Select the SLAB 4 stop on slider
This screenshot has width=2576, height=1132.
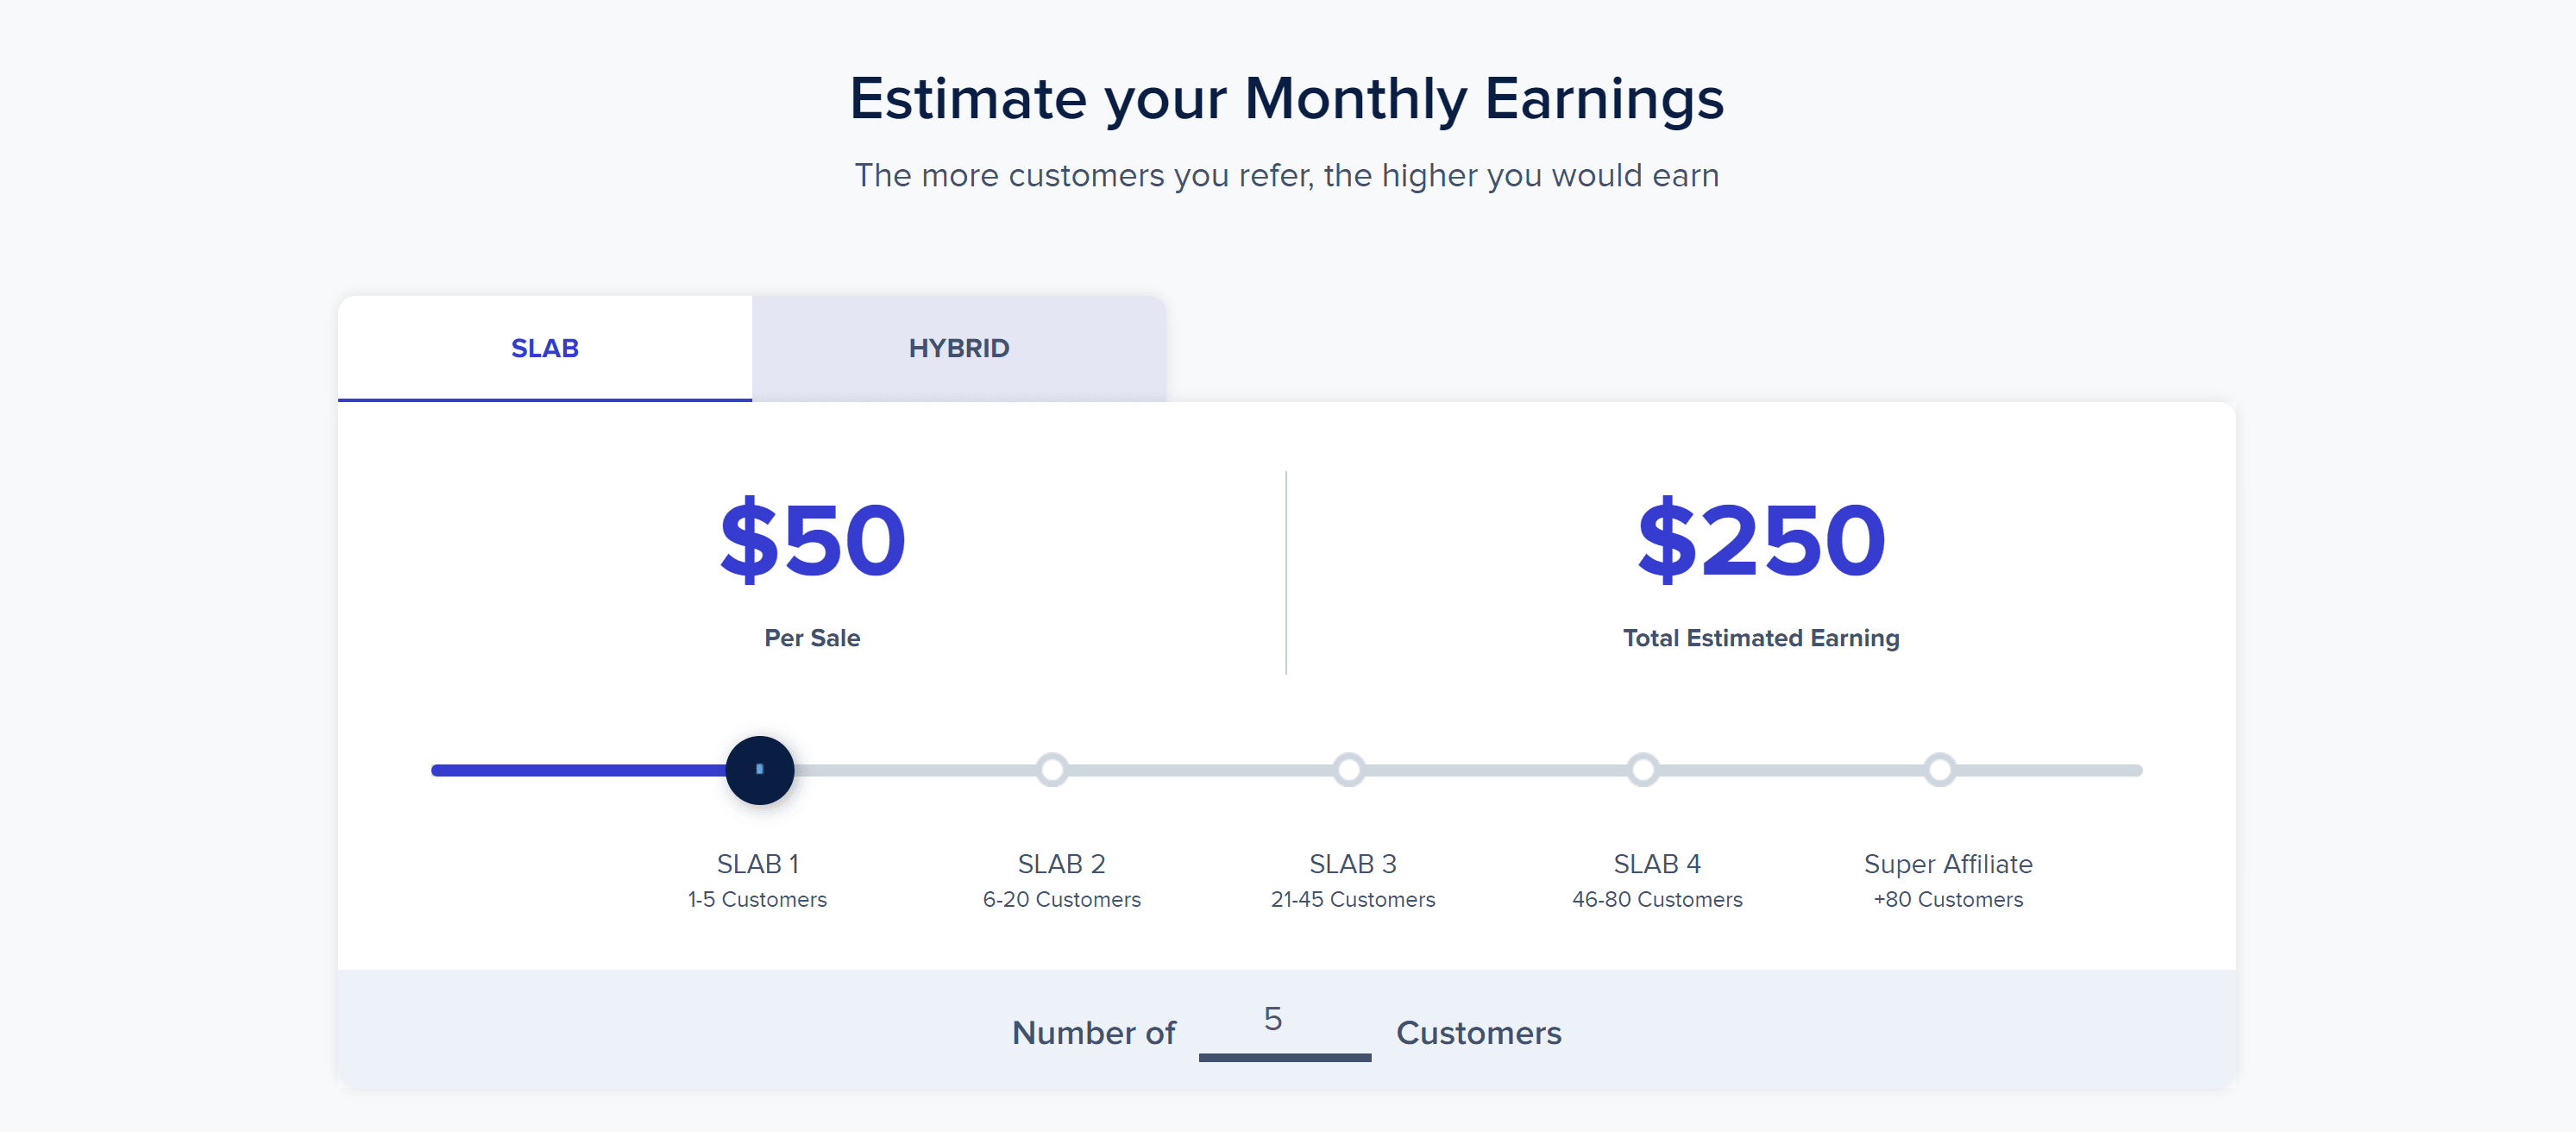pyautogui.click(x=1642, y=770)
